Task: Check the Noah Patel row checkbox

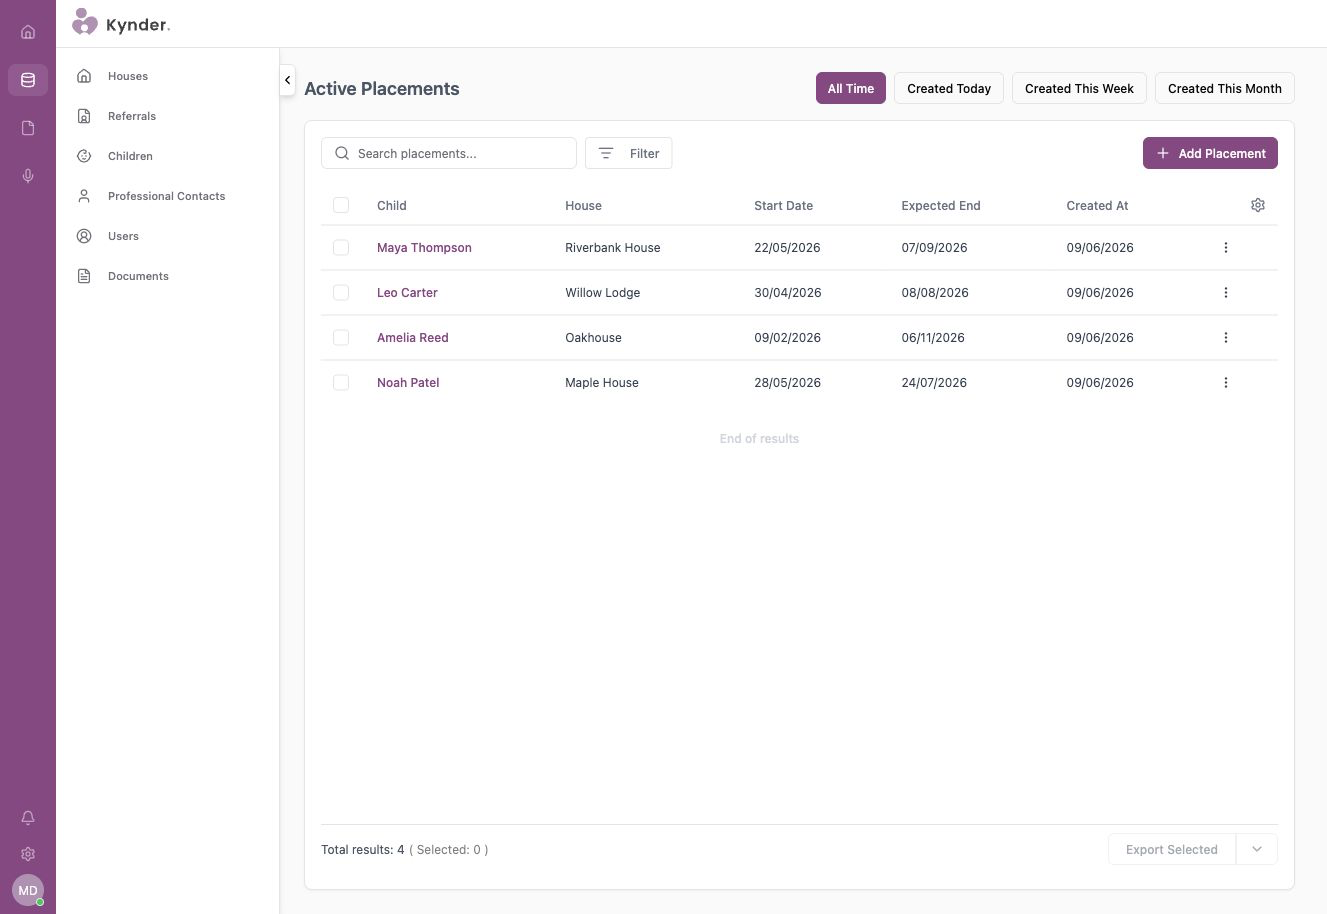Action: coord(341,382)
